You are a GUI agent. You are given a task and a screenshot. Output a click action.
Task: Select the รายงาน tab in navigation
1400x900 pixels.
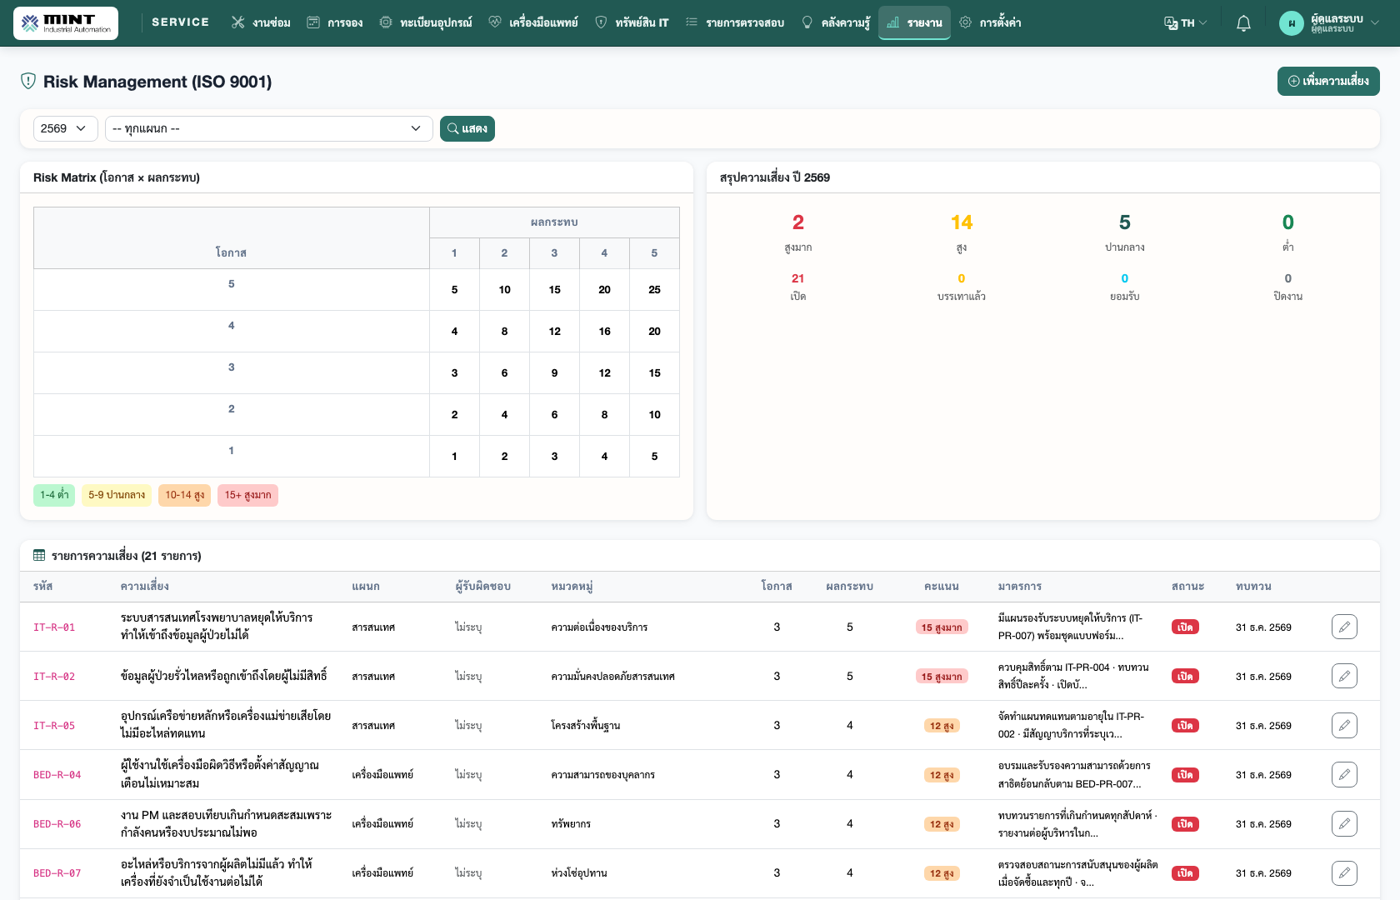tap(914, 23)
